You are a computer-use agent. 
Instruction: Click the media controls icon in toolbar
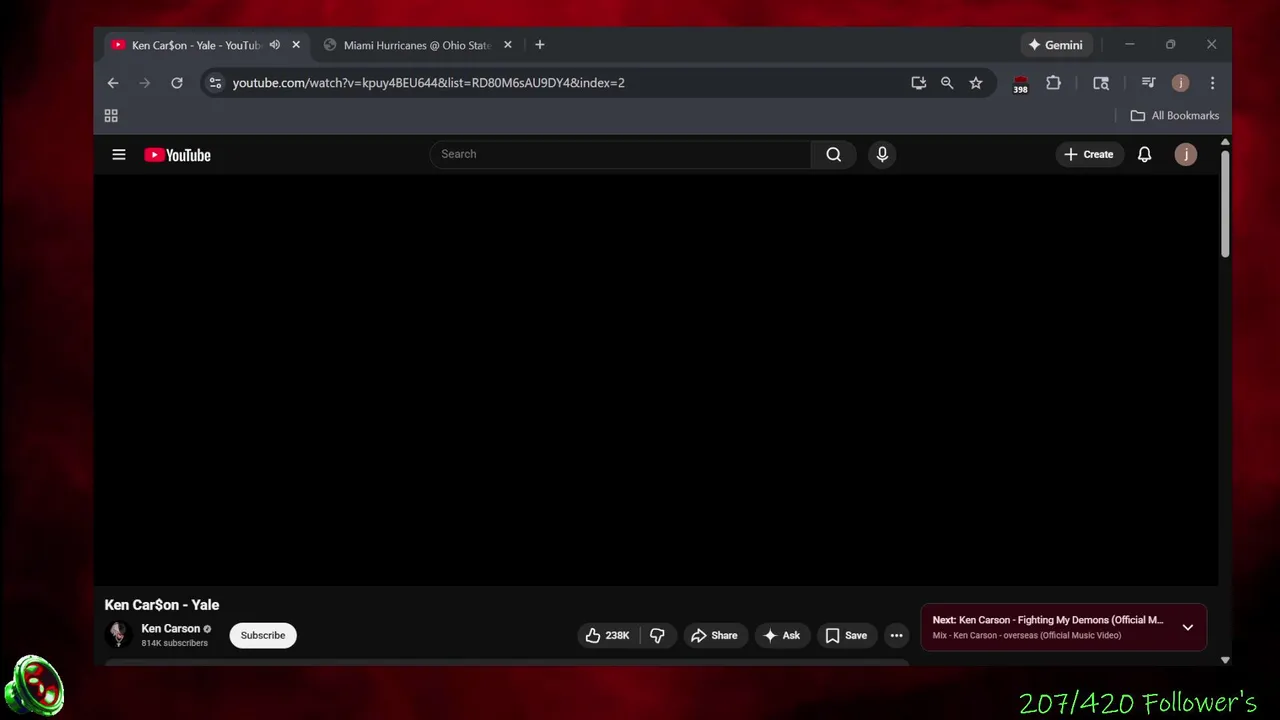point(1148,83)
